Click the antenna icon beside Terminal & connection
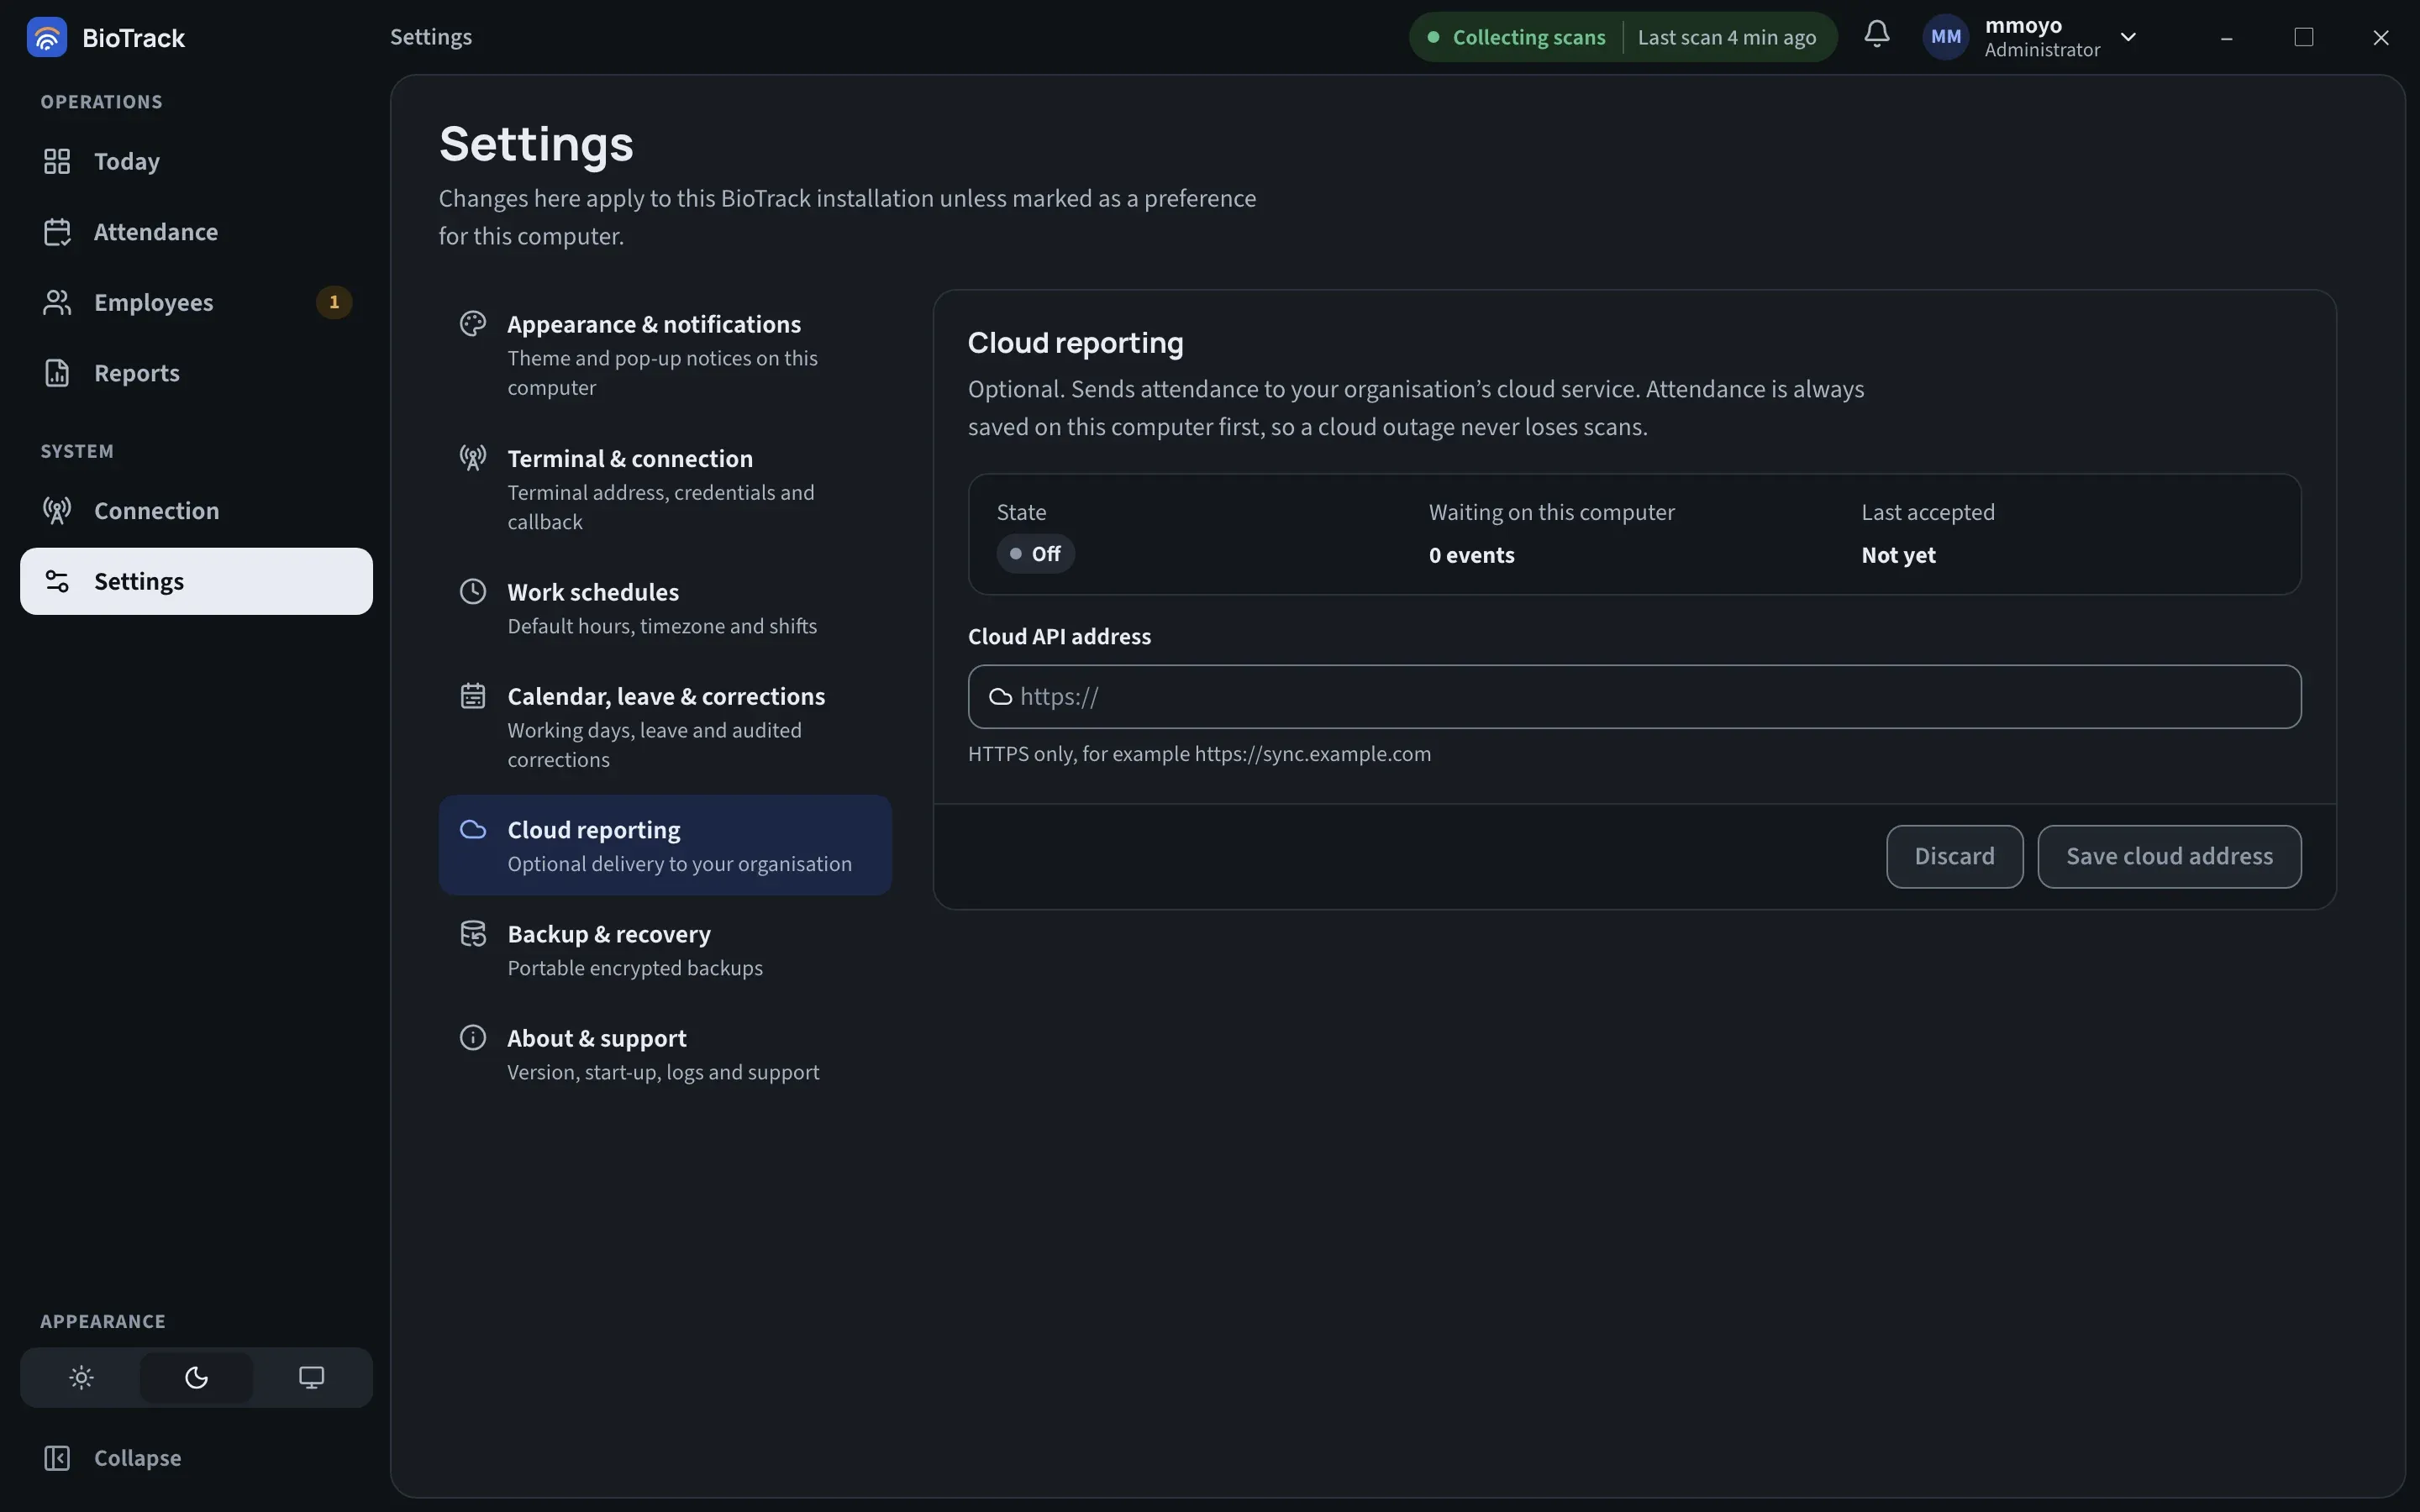 pyautogui.click(x=473, y=458)
